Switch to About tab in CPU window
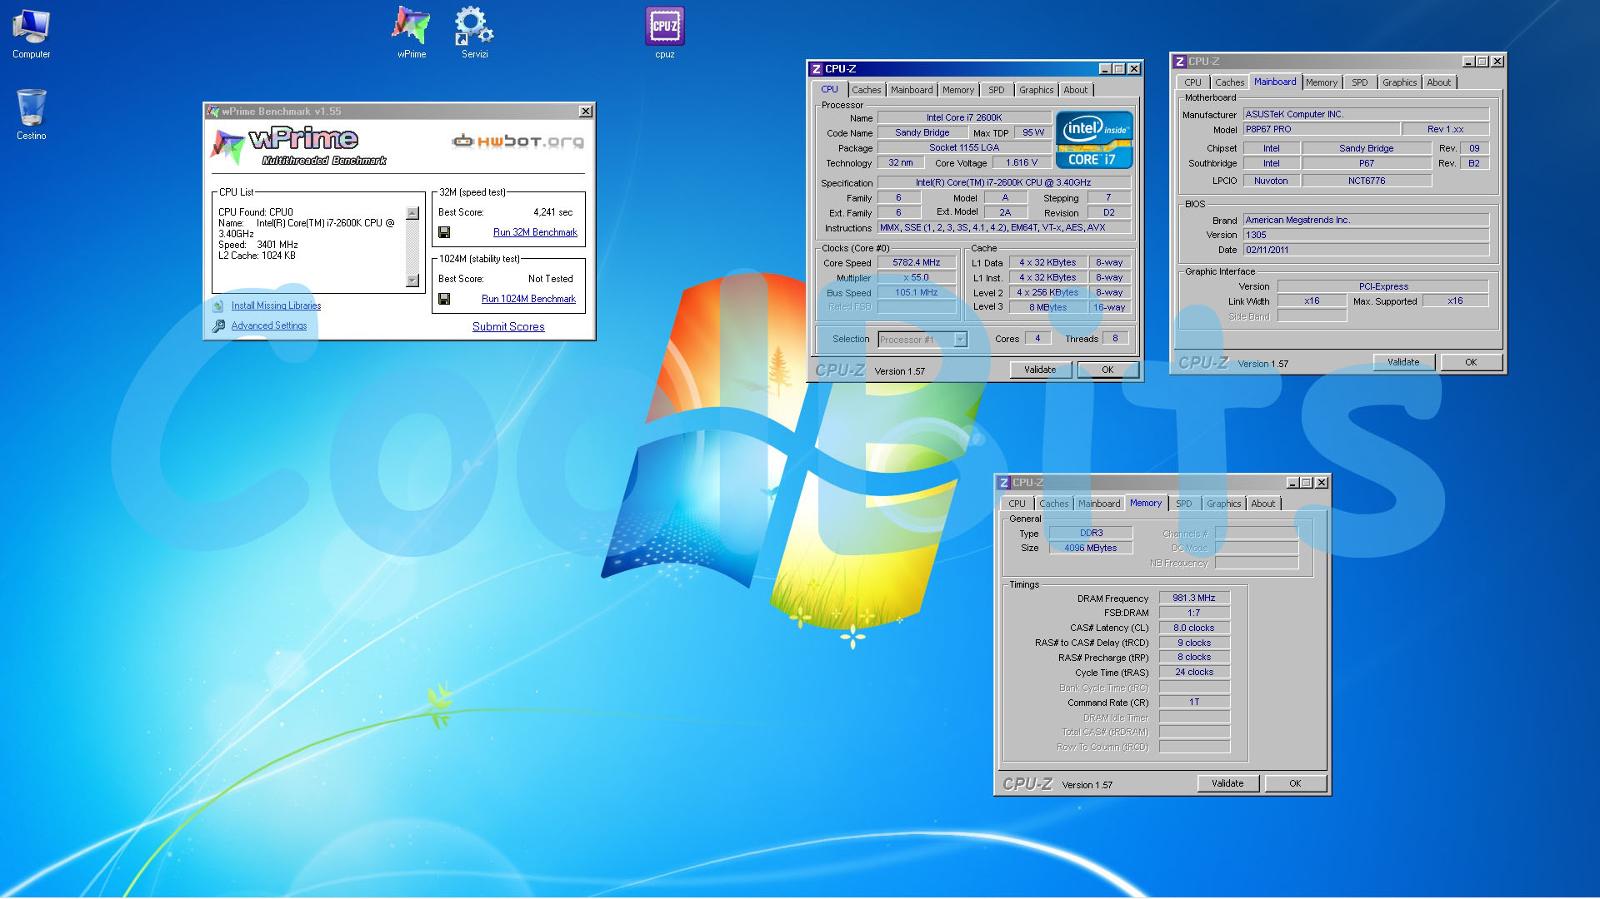The width and height of the screenshot is (1600, 899). (x=1075, y=90)
